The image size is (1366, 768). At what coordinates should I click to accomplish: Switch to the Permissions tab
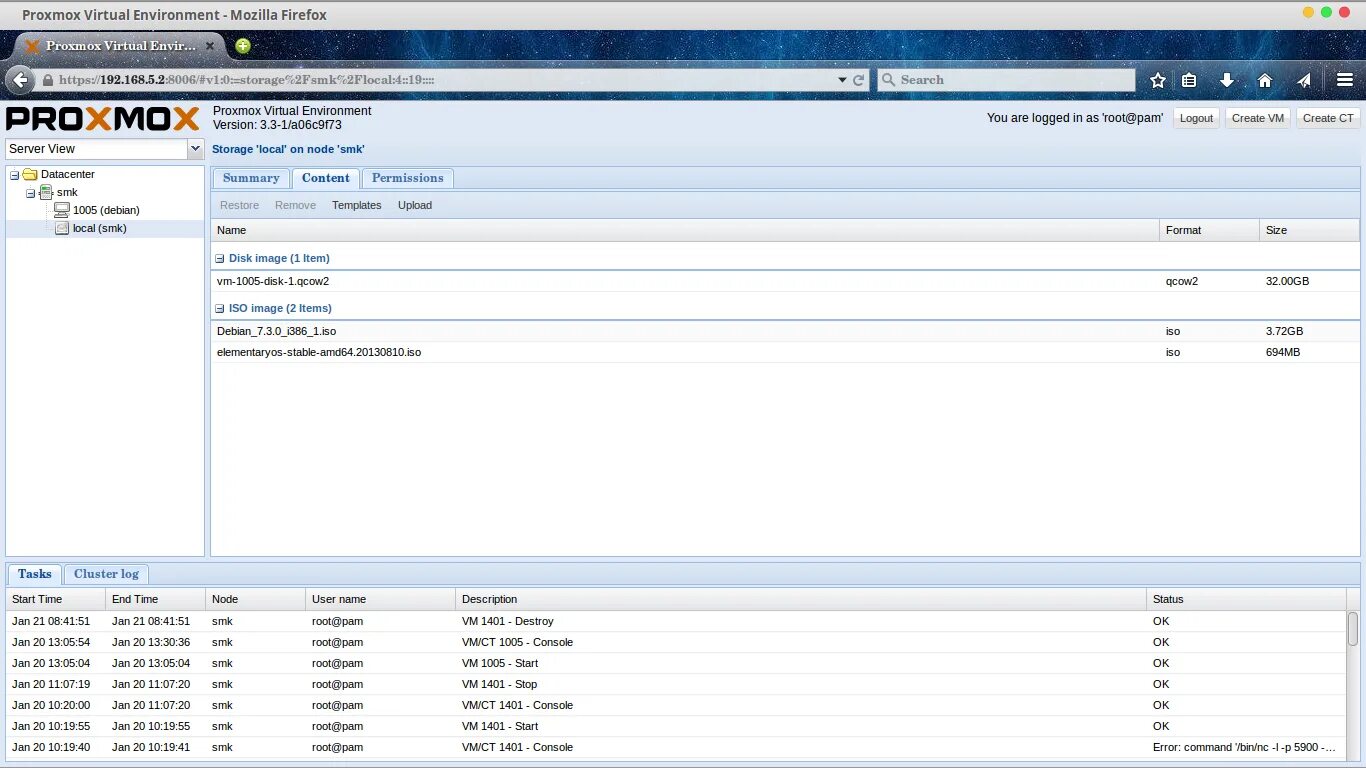(408, 178)
